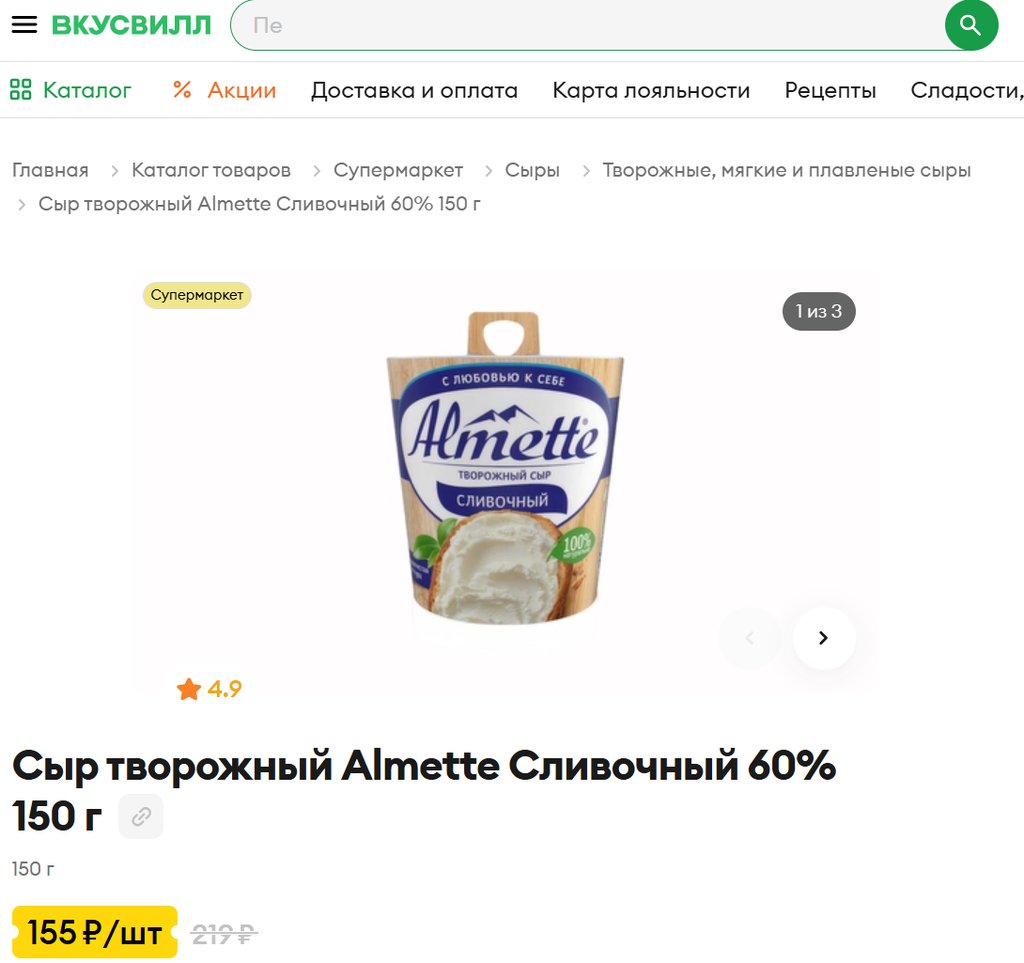The width and height of the screenshot is (1024, 963).
Task: Open Каталог grid icon
Action: point(20,89)
